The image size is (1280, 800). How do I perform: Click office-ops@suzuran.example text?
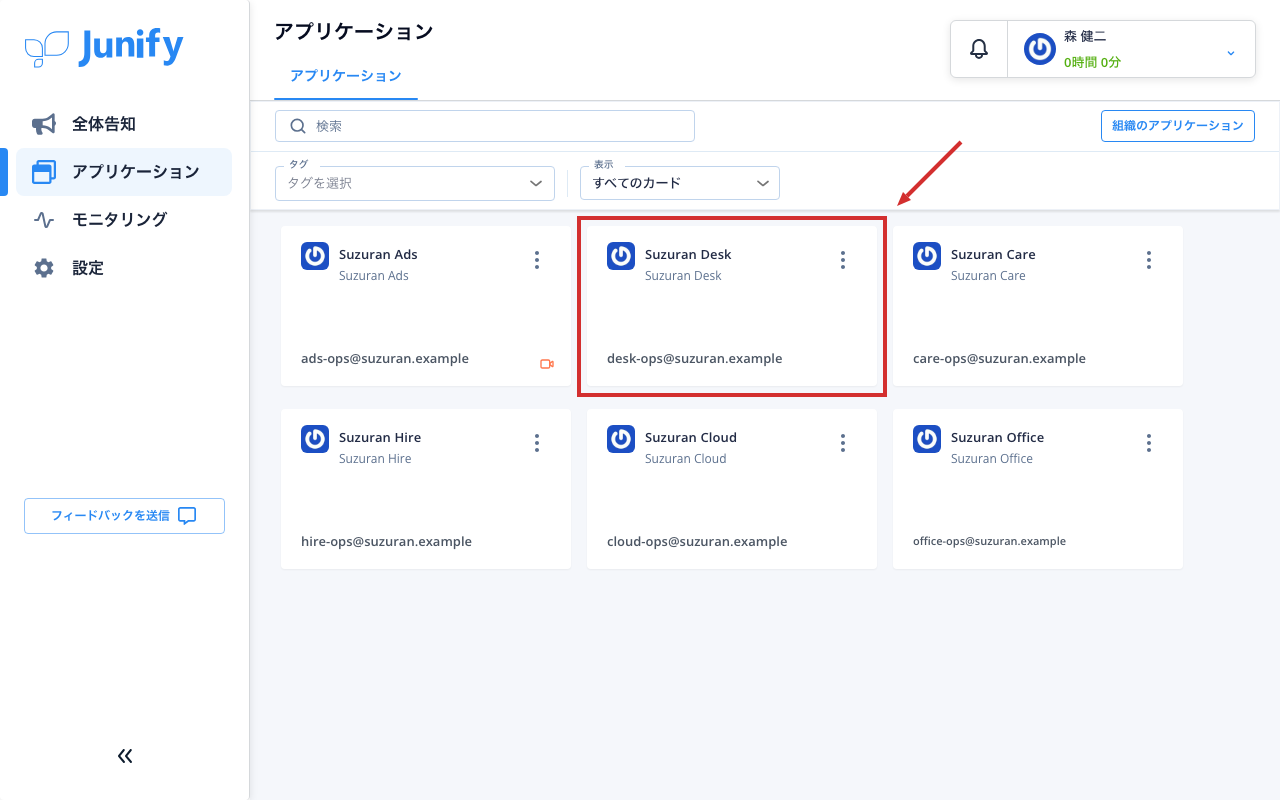point(989,541)
